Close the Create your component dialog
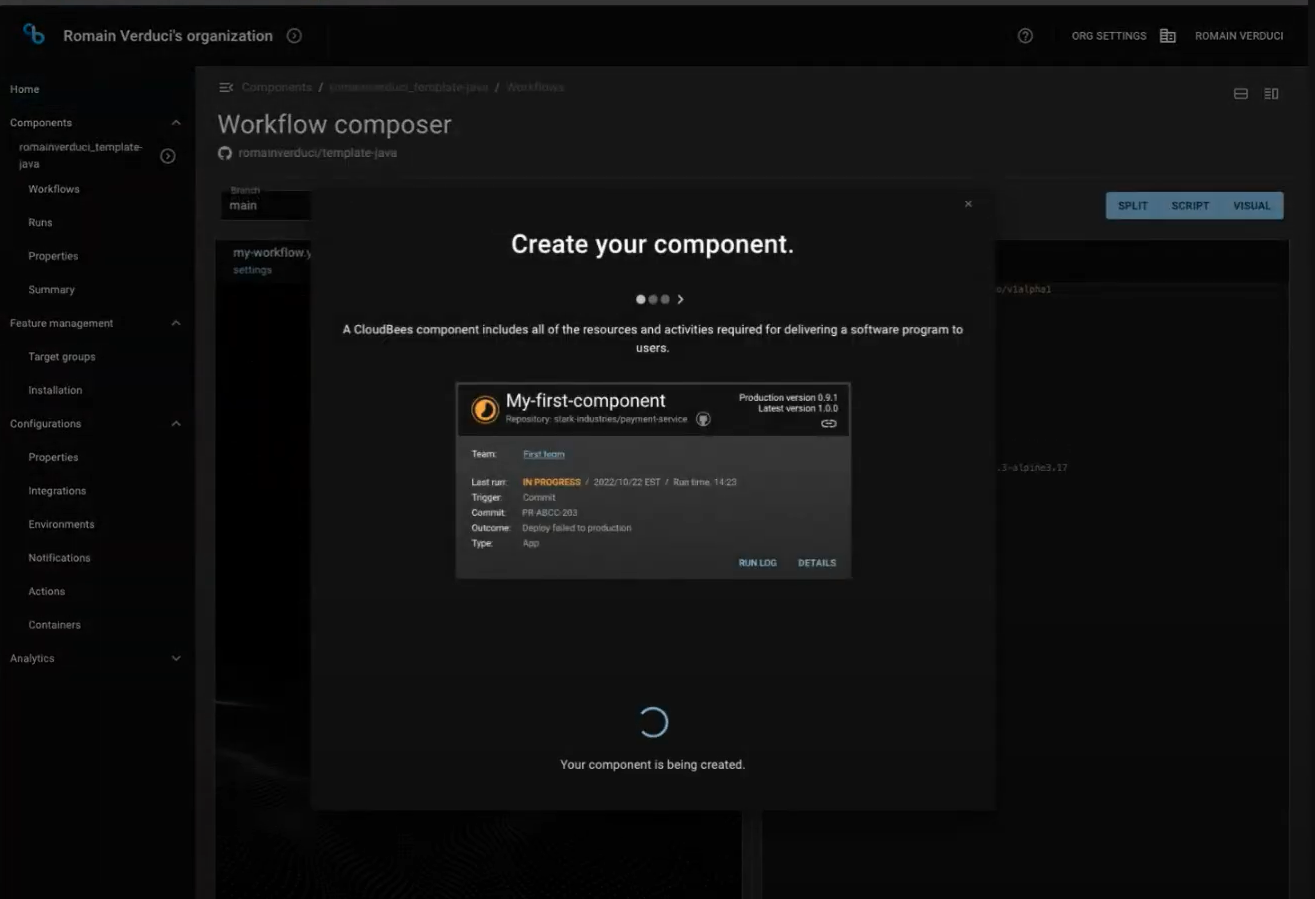1315x899 pixels. point(968,204)
